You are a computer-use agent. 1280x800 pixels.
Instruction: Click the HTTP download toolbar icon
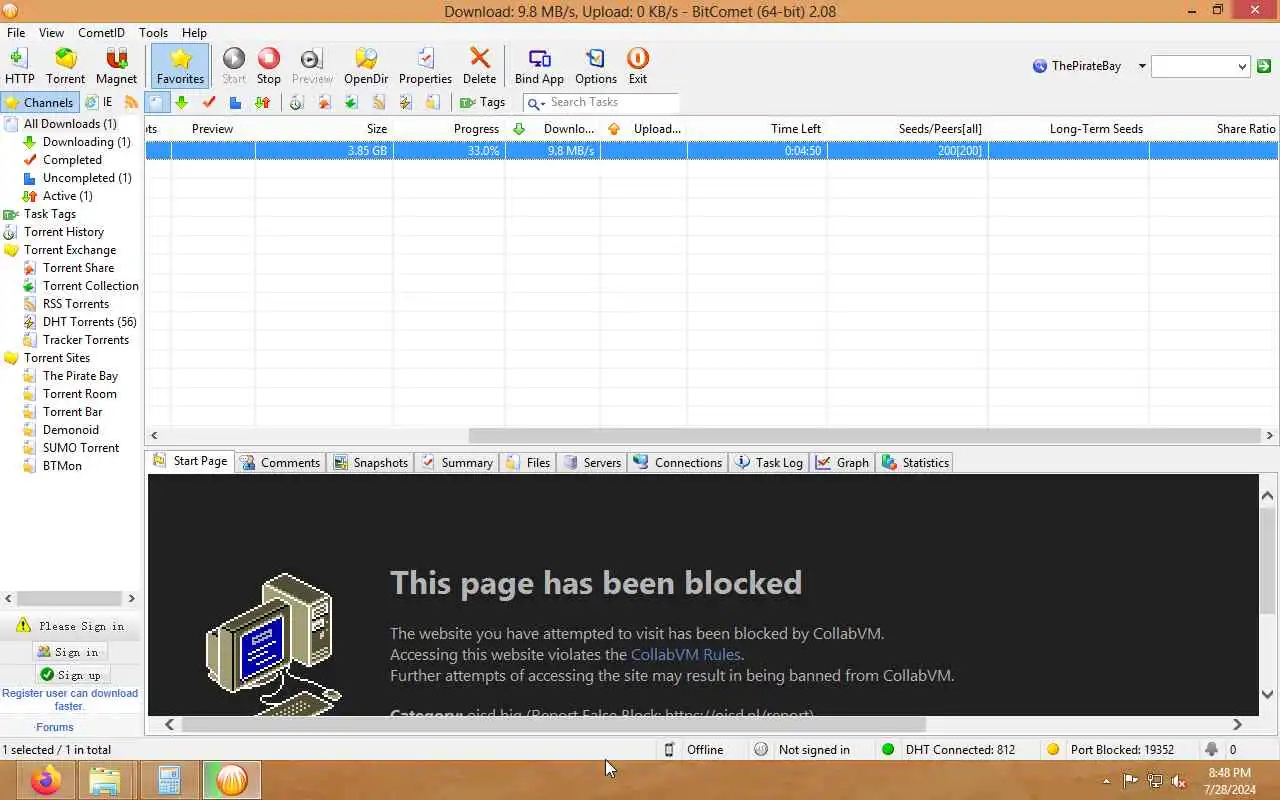pyautogui.click(x=19, y=66)
